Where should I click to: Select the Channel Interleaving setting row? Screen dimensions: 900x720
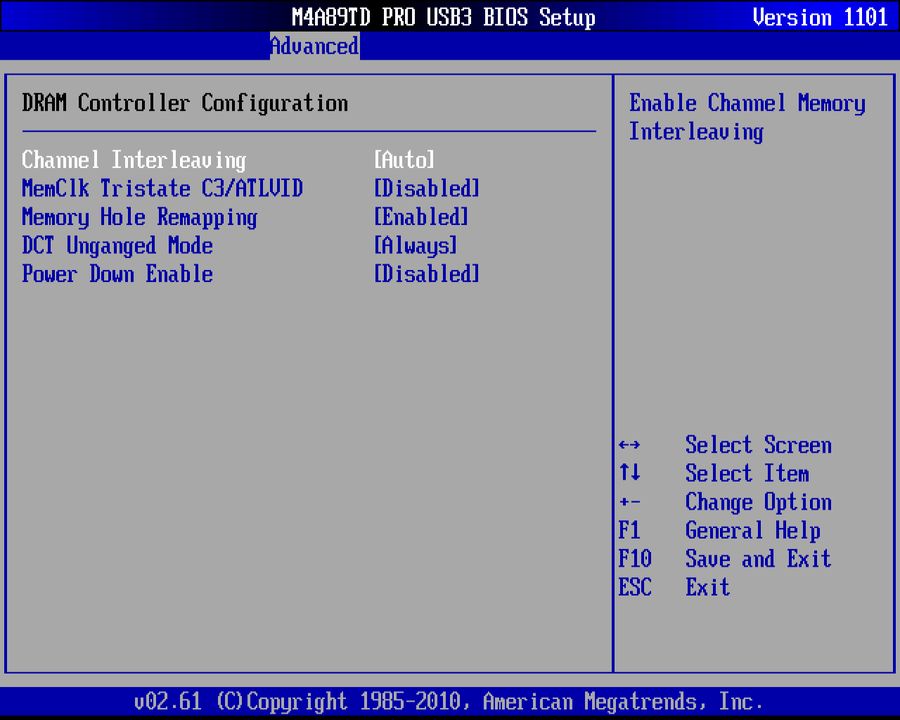[x=133, y=160]
